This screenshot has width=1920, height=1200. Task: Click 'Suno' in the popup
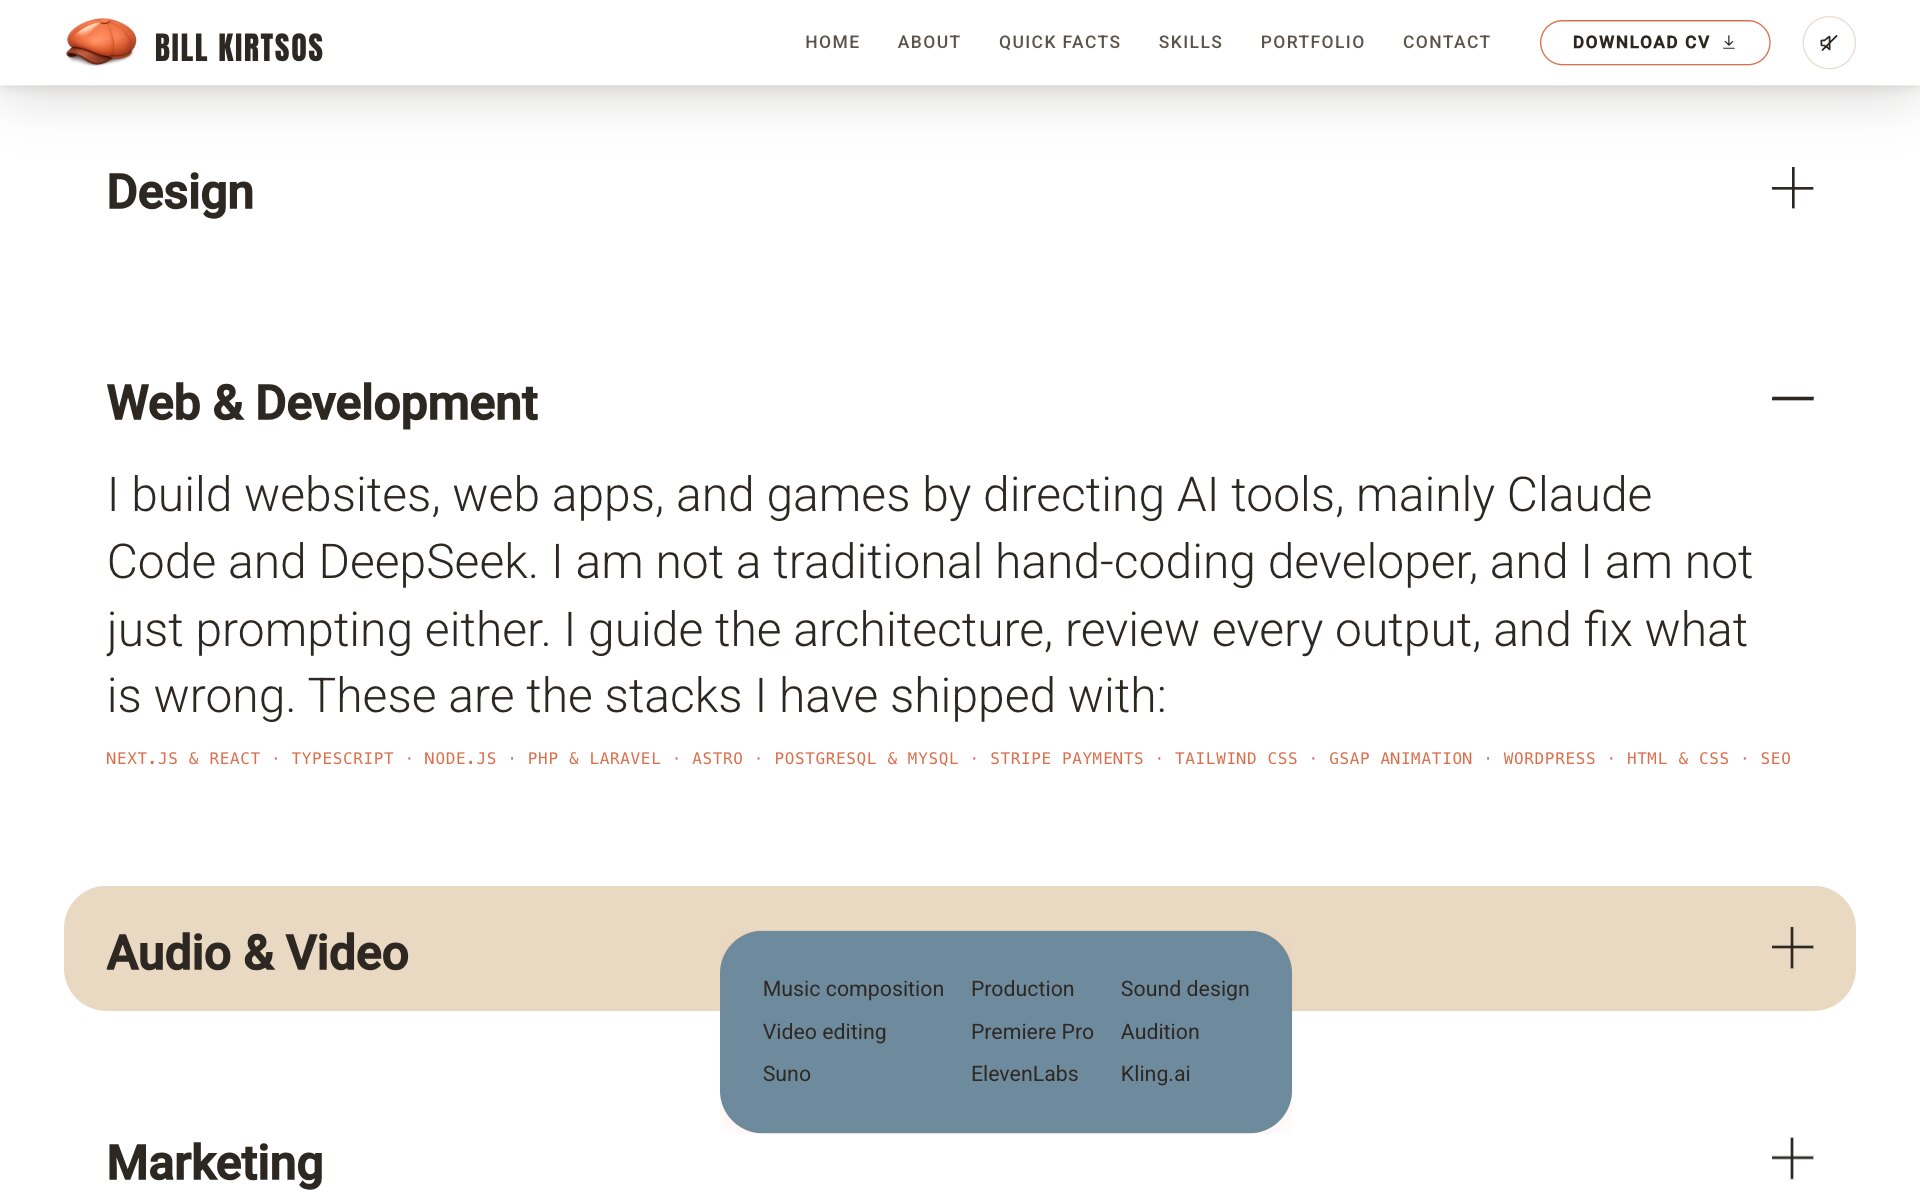[x=786, y=1074]
